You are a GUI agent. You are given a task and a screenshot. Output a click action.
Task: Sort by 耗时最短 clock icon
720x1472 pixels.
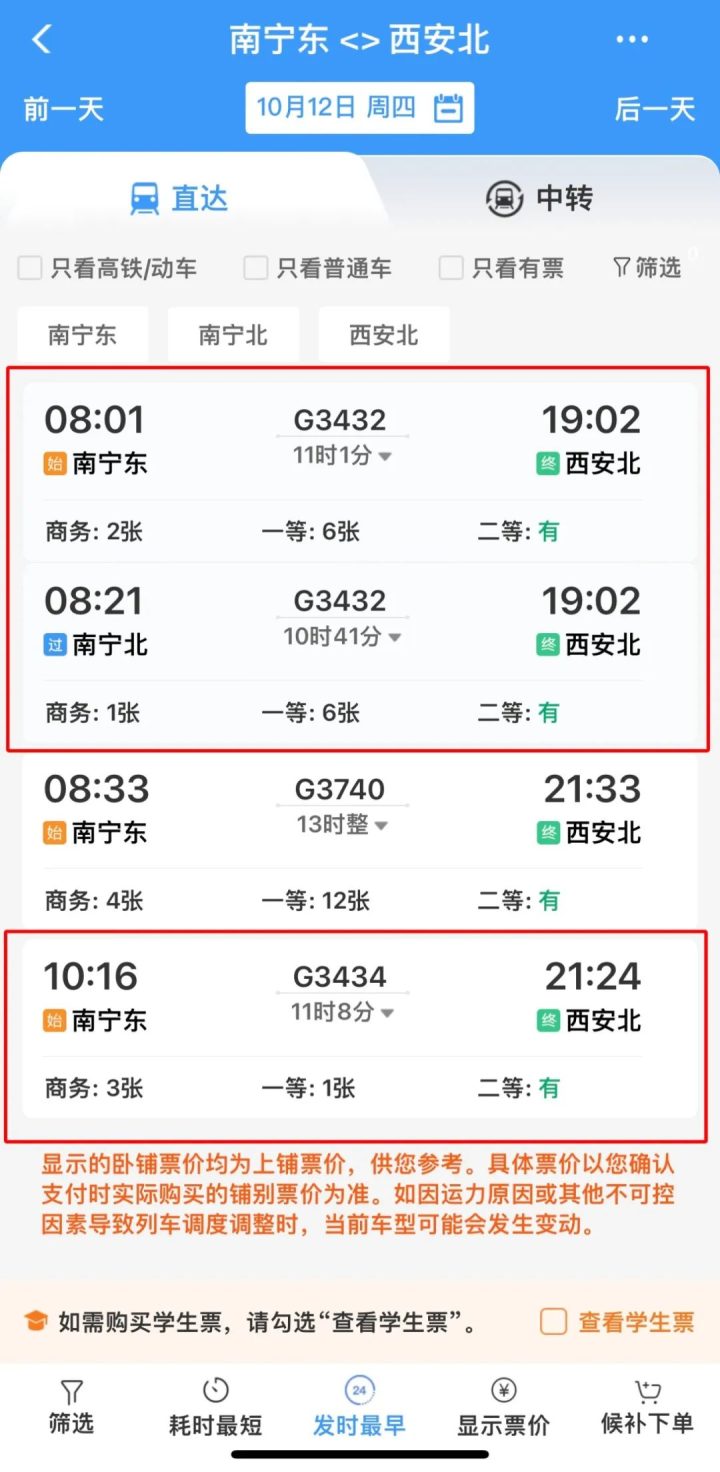tap(215, 1390)
